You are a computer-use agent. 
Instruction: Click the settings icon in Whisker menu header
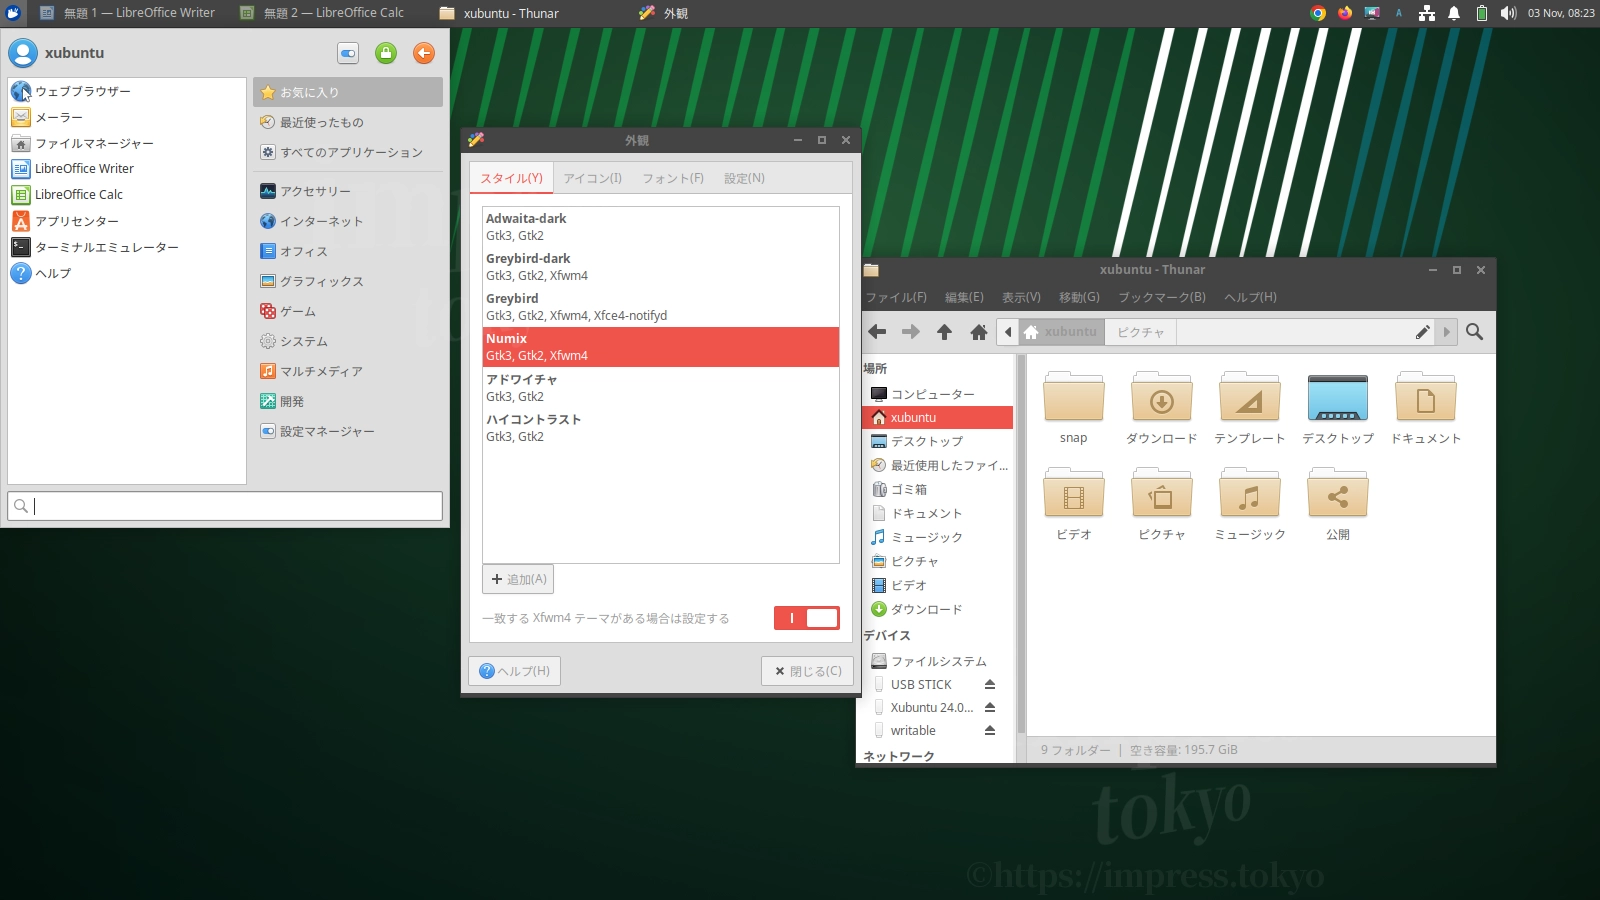348,53
